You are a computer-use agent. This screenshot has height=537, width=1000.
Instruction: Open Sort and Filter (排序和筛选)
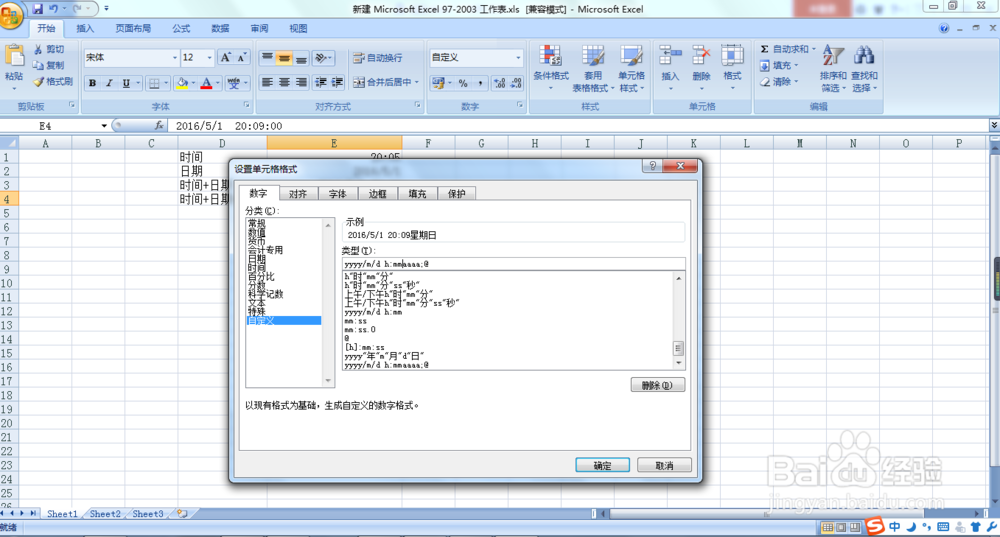click(834, 68)
